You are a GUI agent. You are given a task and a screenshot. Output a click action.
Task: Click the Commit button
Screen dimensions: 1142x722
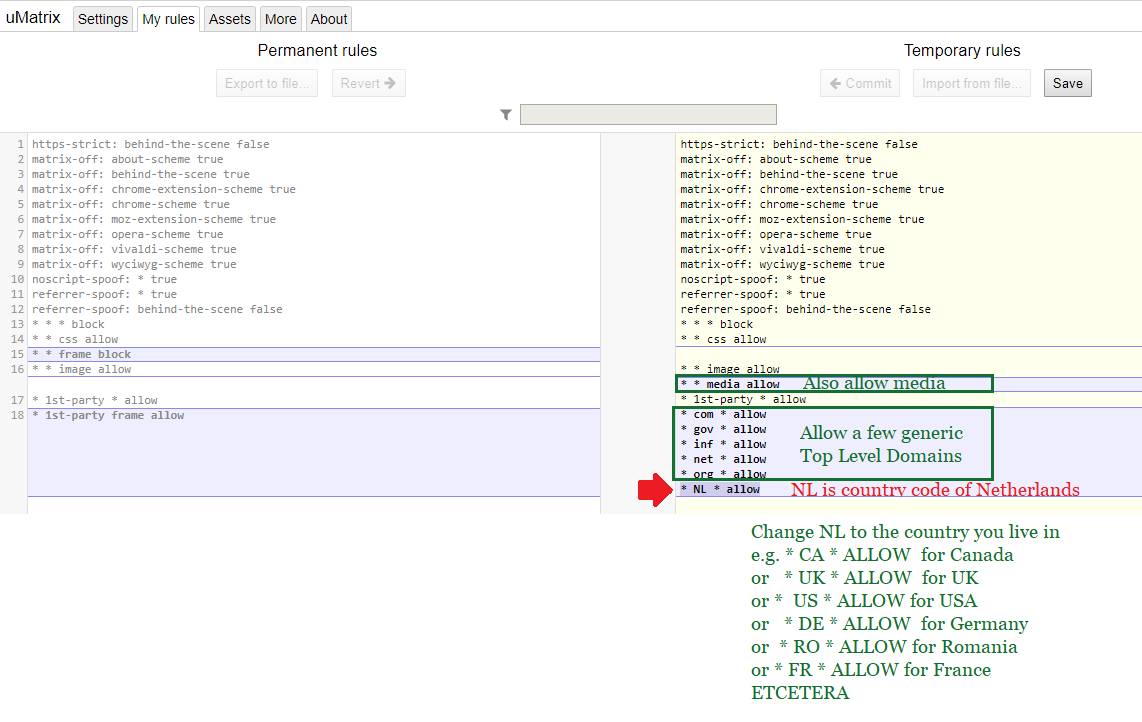pos(860,83)
